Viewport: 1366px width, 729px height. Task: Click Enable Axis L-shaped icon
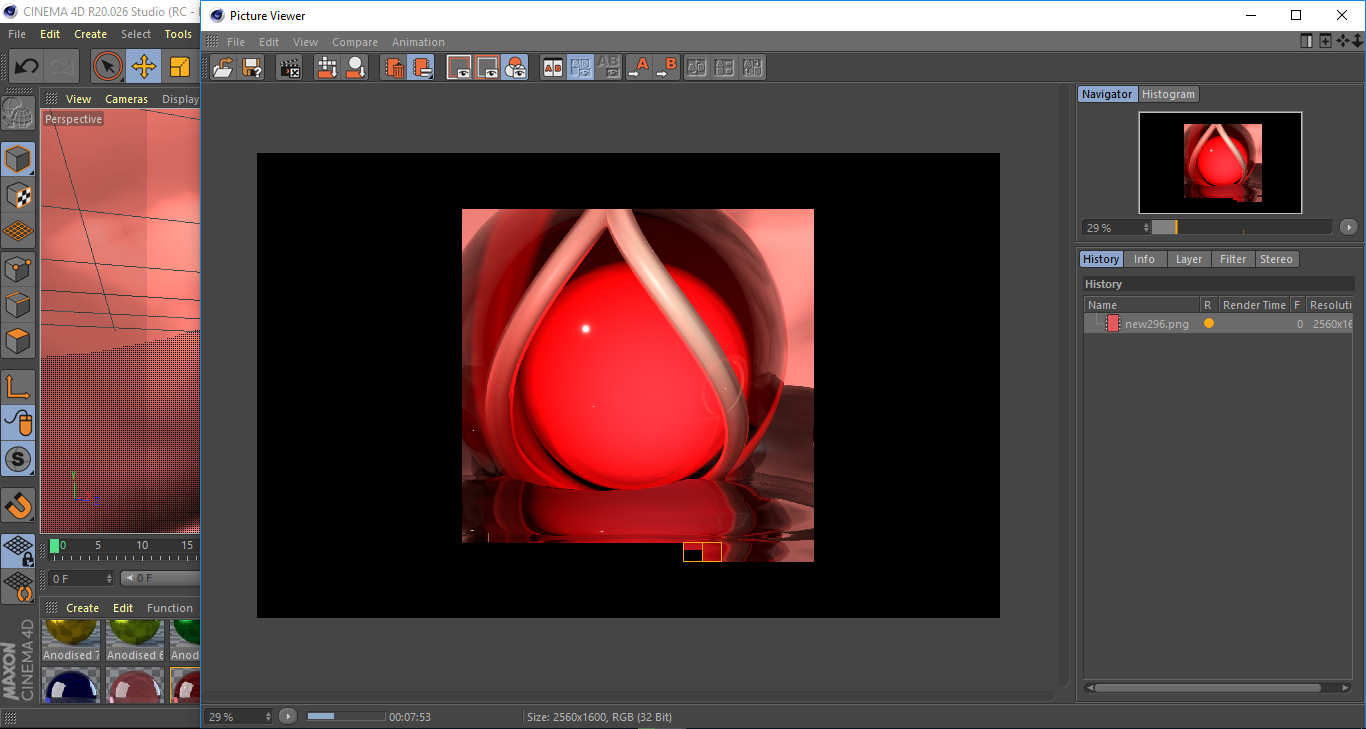tap(17, 386)
